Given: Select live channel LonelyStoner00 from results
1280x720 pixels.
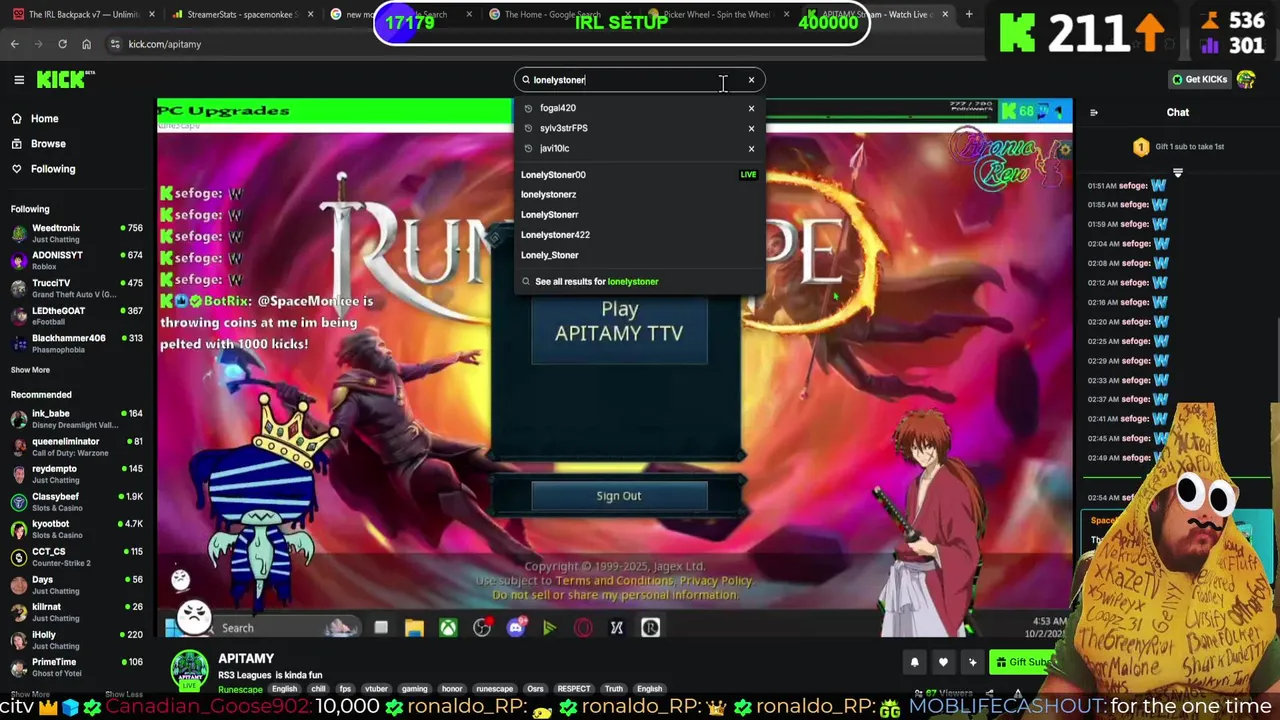Looking at the screenshot, I should (x=639, y=175).
